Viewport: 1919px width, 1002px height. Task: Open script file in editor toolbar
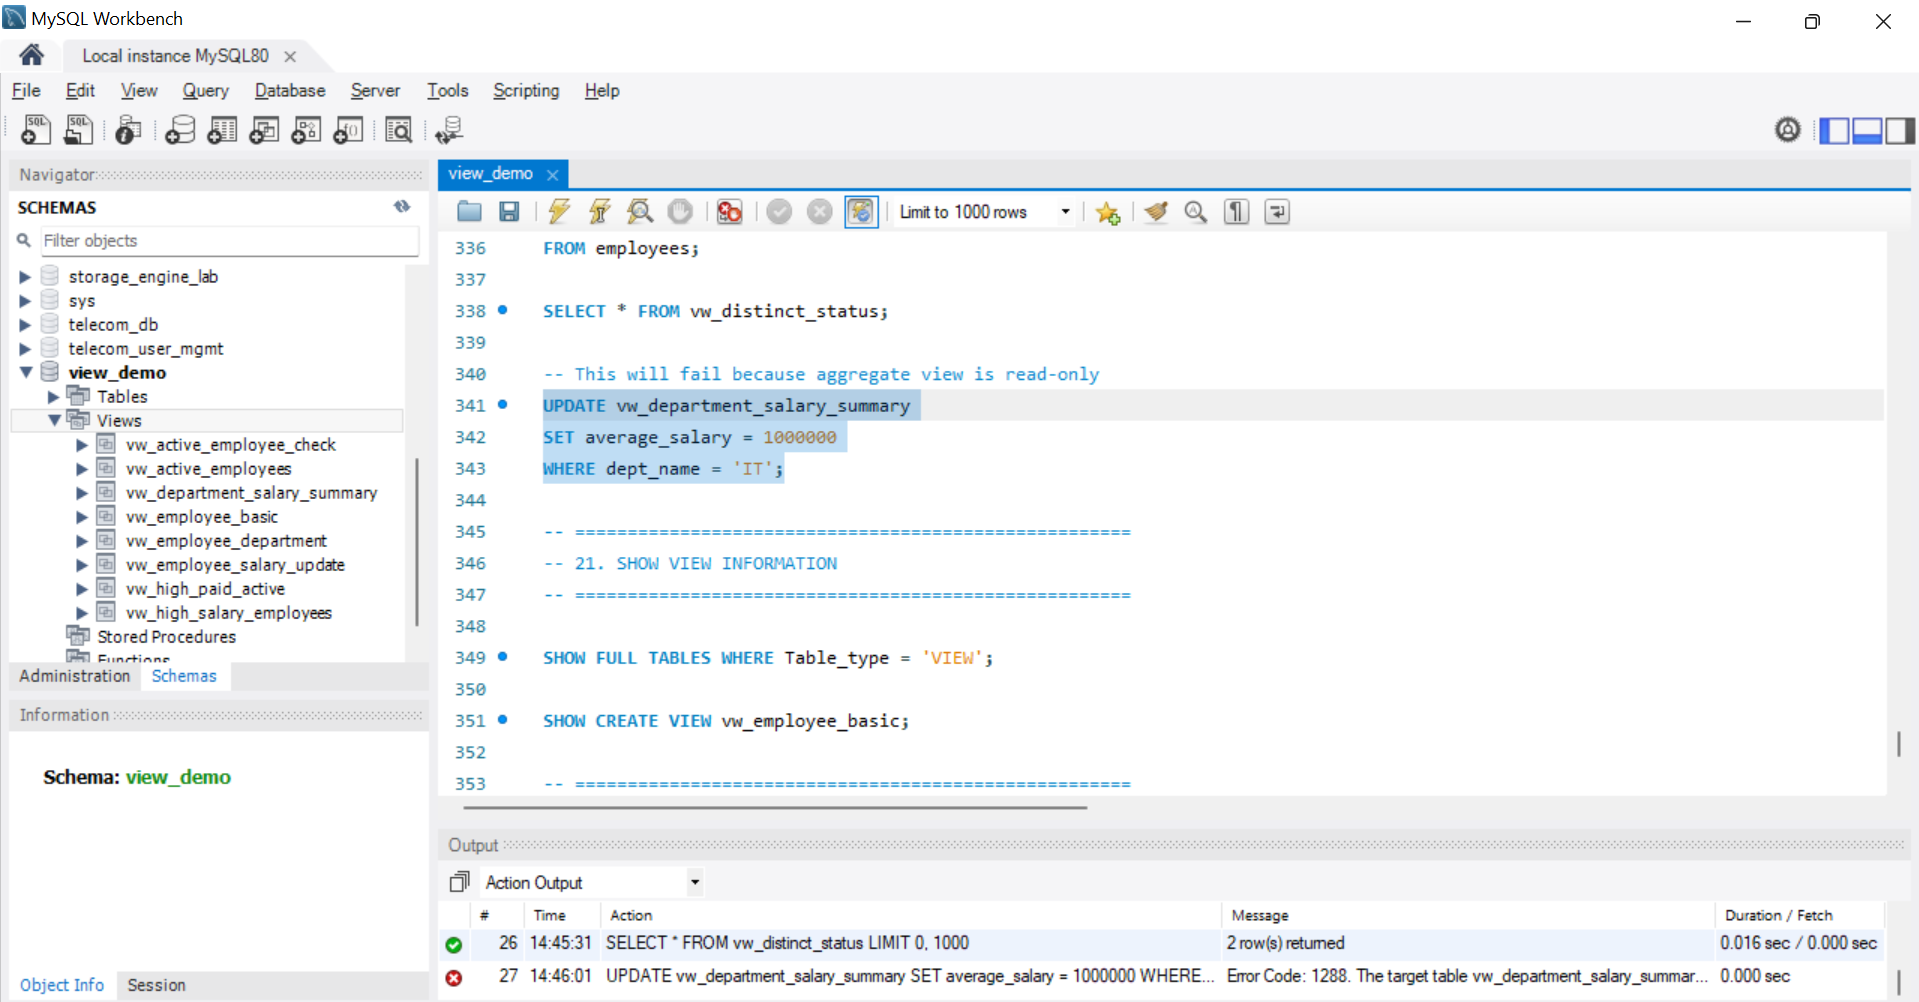coord(469,212)
